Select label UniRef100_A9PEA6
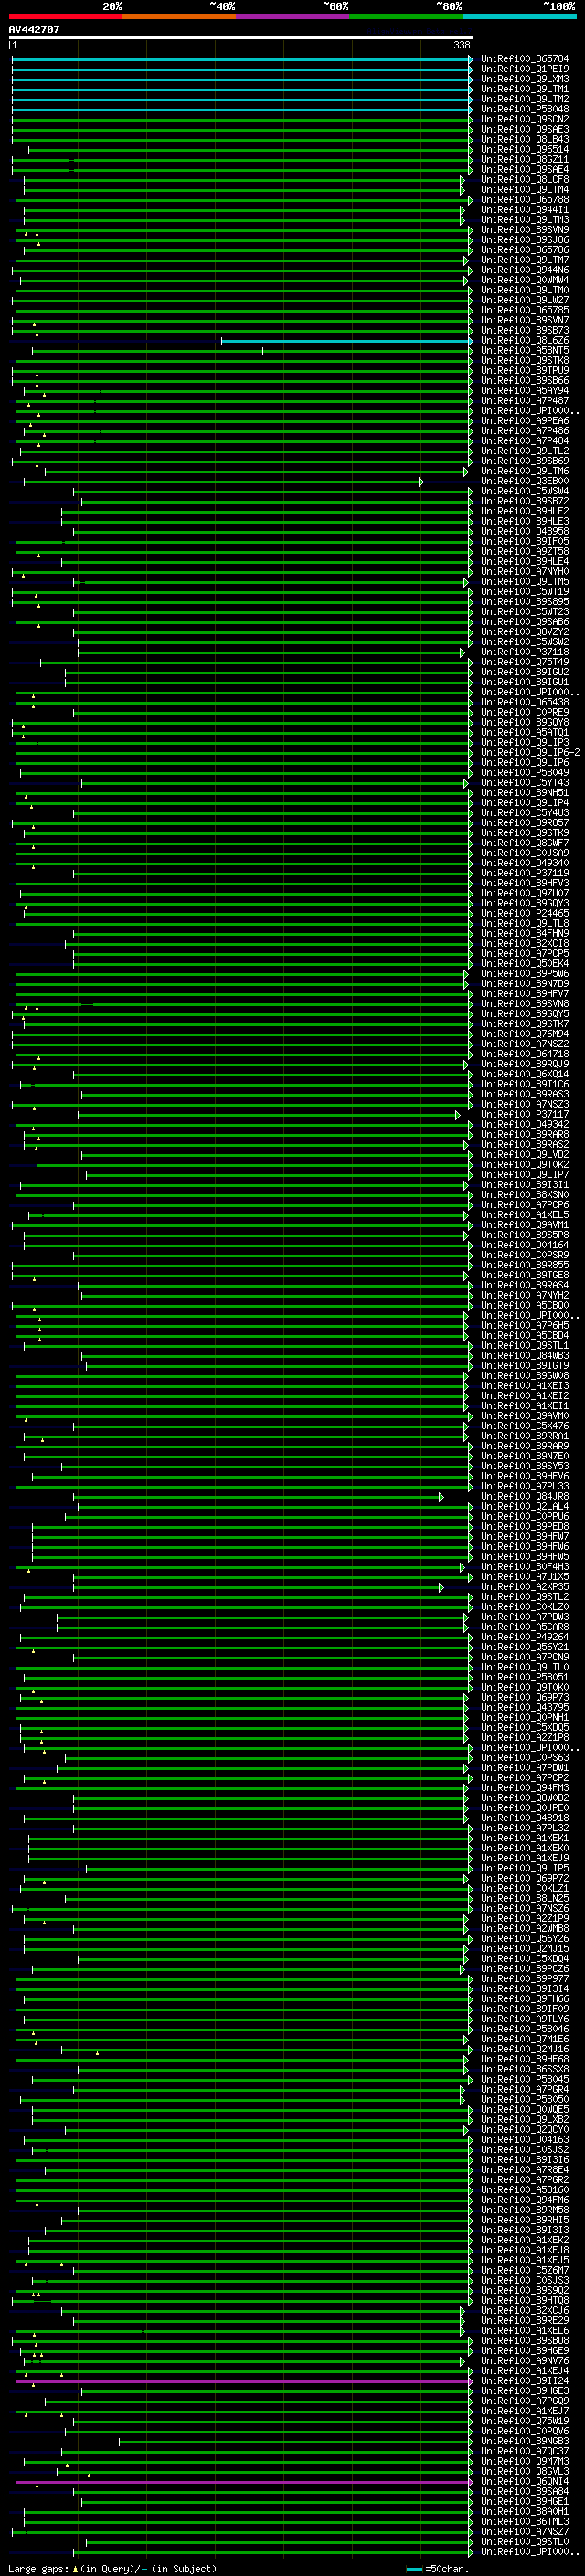 (525, 421)
